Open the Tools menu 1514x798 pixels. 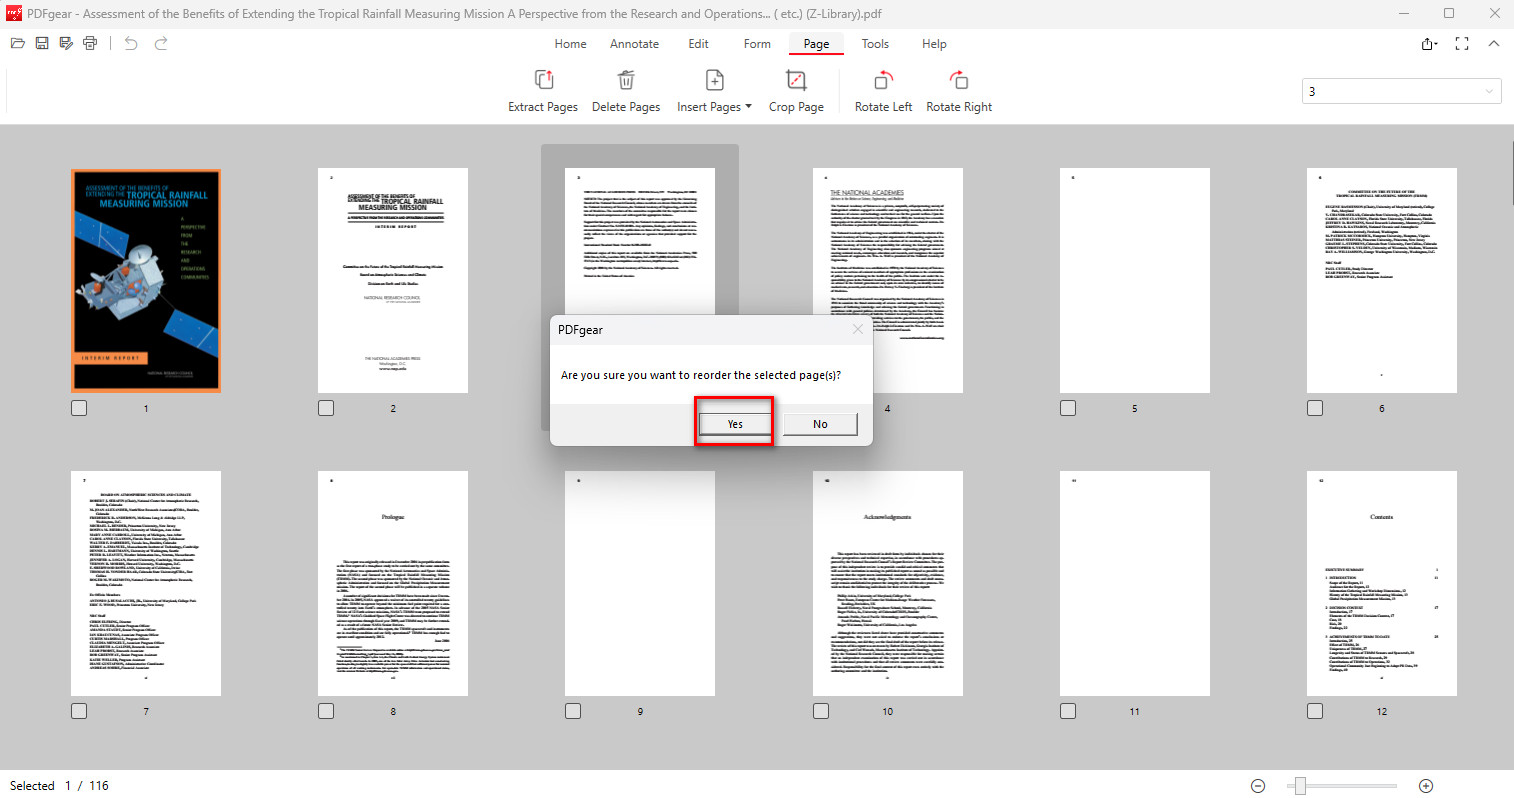pyautogui.click(x=875, y=43)
